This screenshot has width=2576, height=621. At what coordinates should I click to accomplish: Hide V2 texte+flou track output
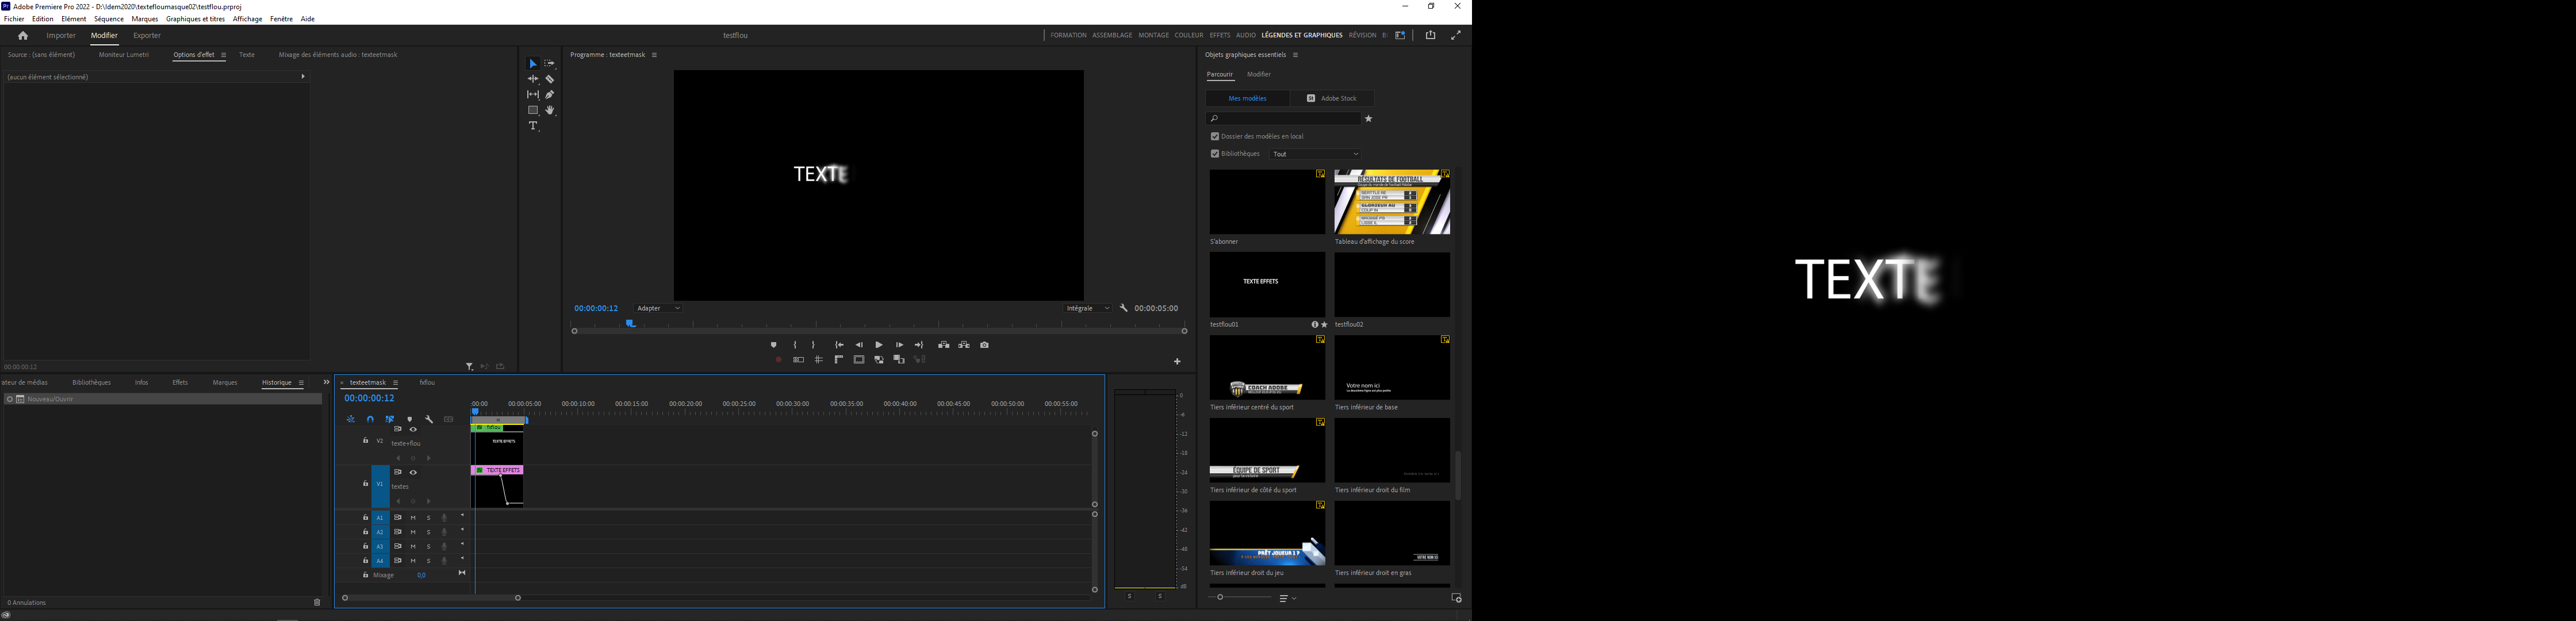point(413,430)
